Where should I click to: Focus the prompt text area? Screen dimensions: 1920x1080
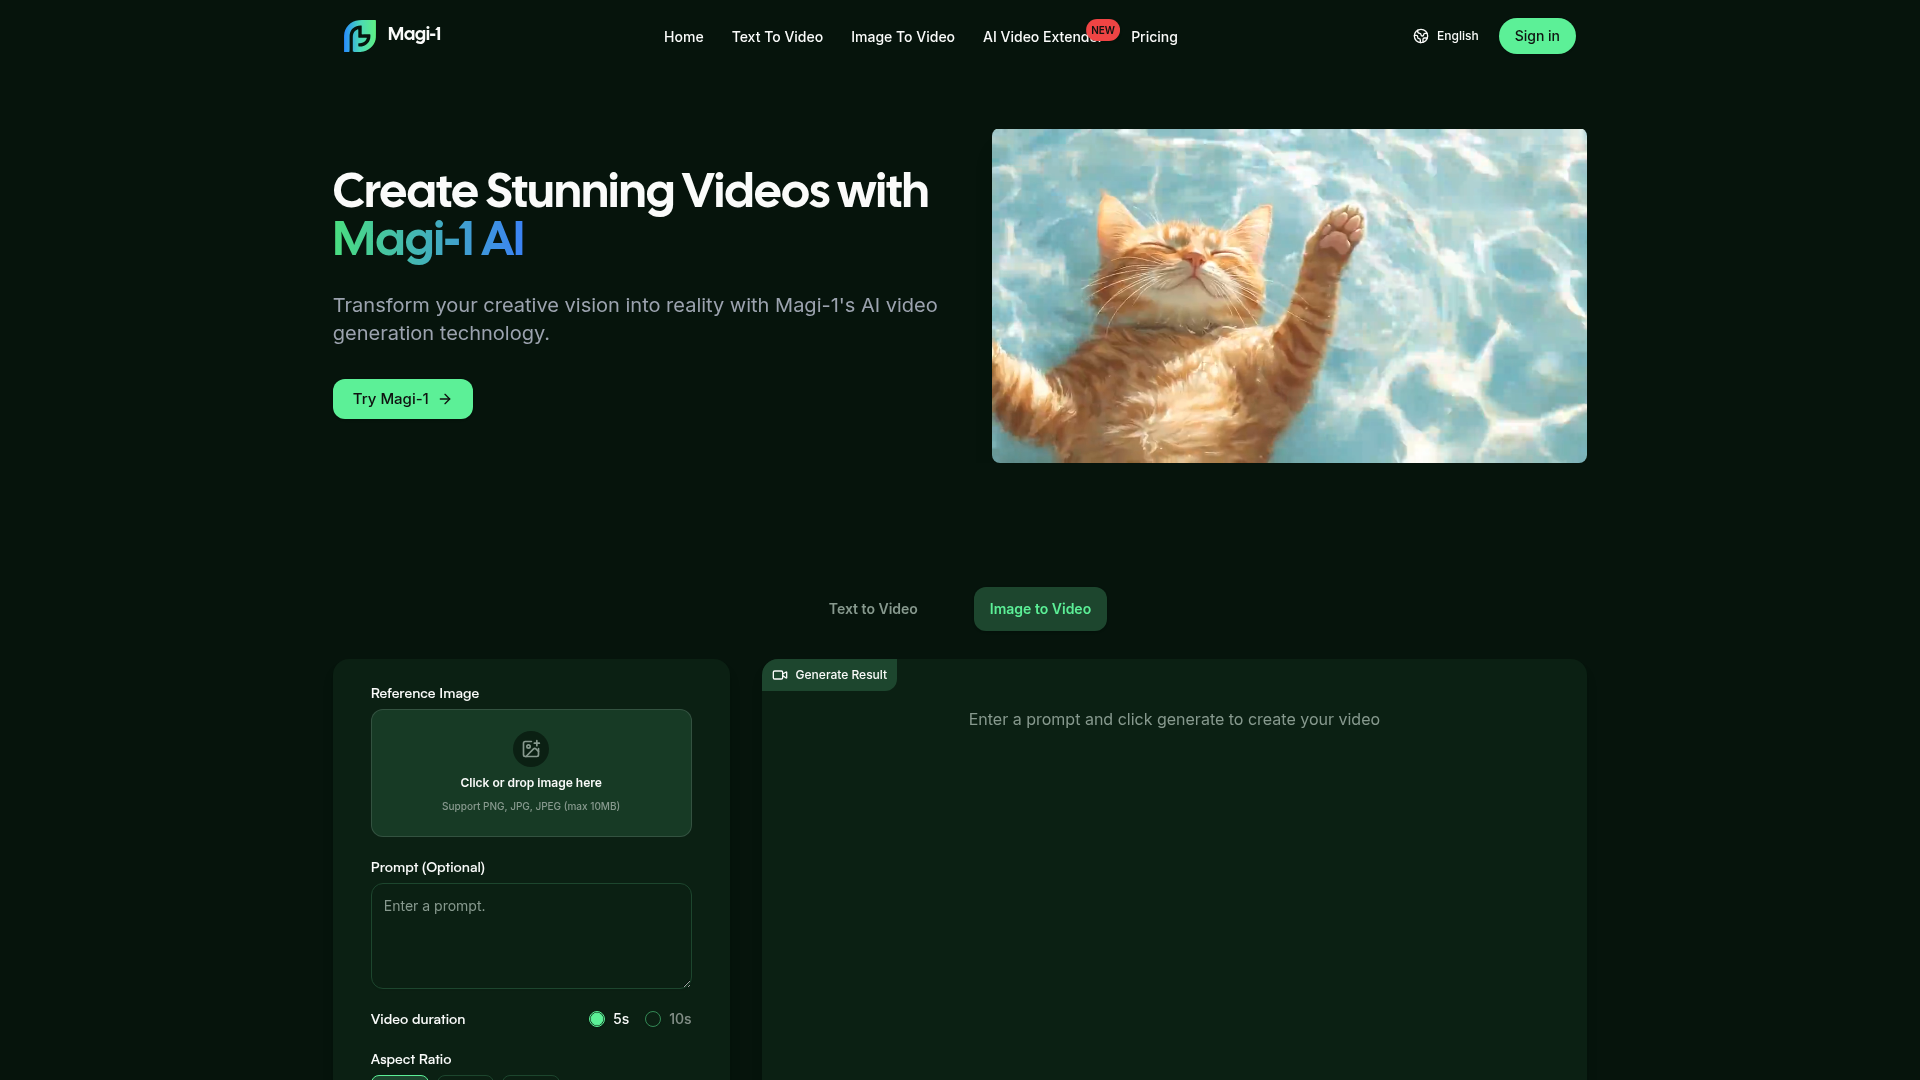531,936
